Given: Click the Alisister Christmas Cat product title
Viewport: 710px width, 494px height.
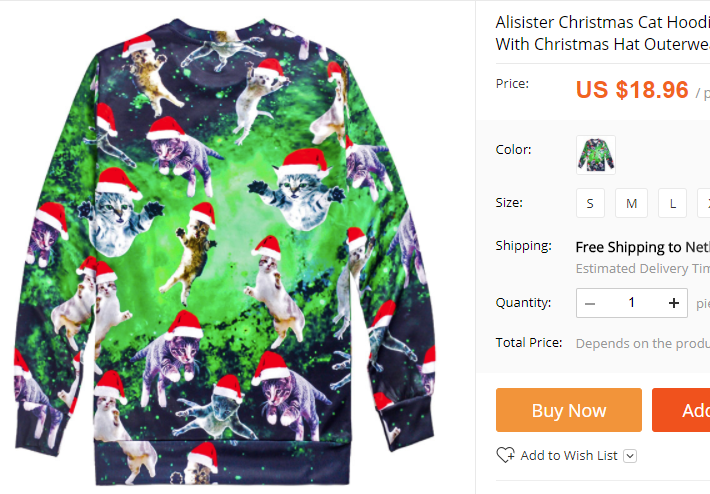Looking at the screenshot, I should (x=603, y=33).
